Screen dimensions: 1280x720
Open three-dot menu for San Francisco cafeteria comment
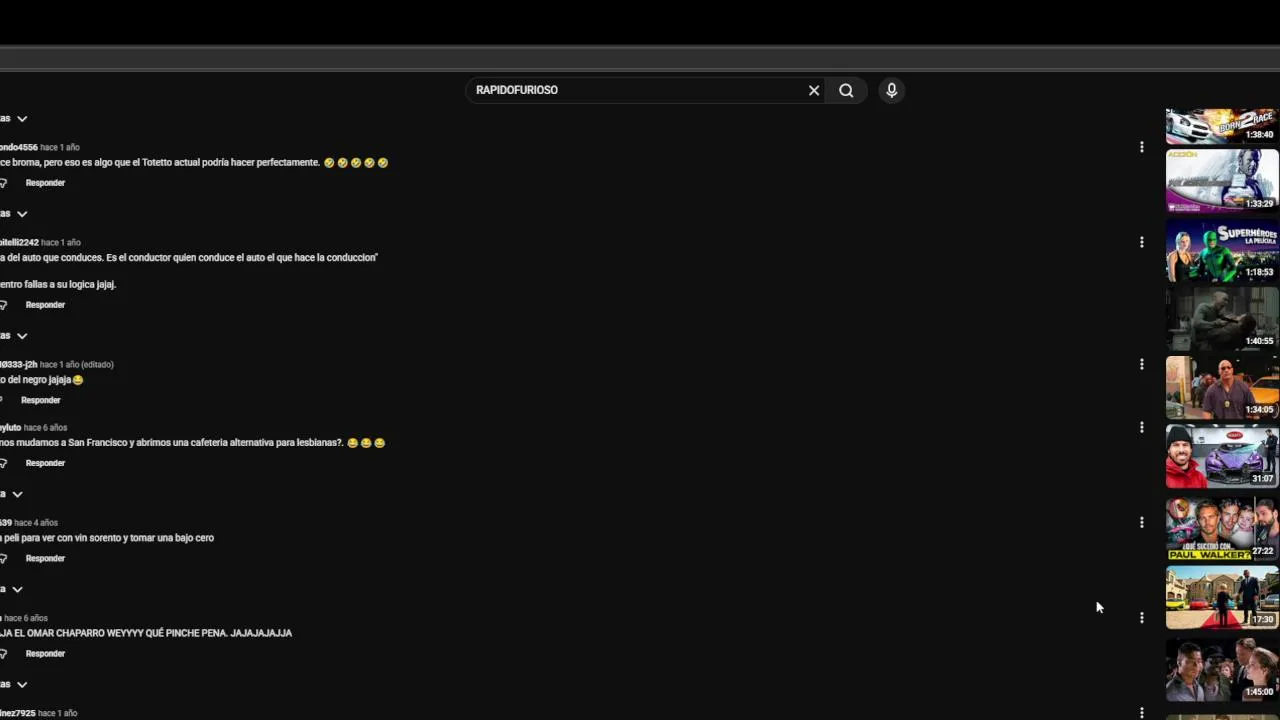pyautogui.click(x=1141, y=427)
